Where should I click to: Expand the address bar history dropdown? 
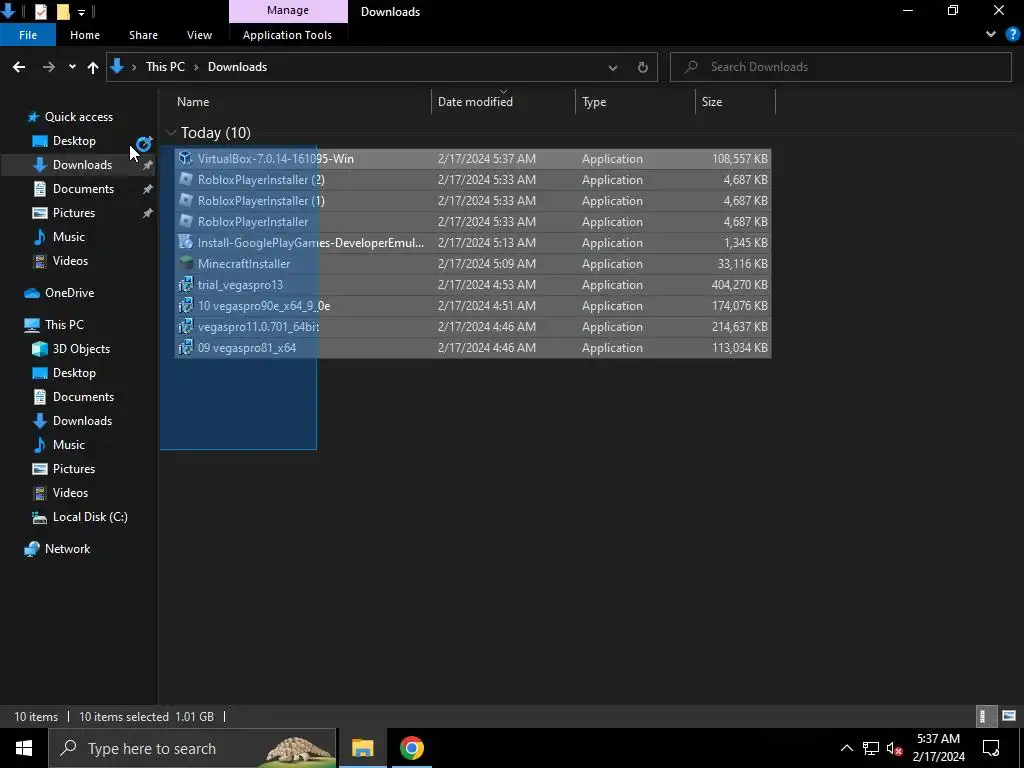613,67
